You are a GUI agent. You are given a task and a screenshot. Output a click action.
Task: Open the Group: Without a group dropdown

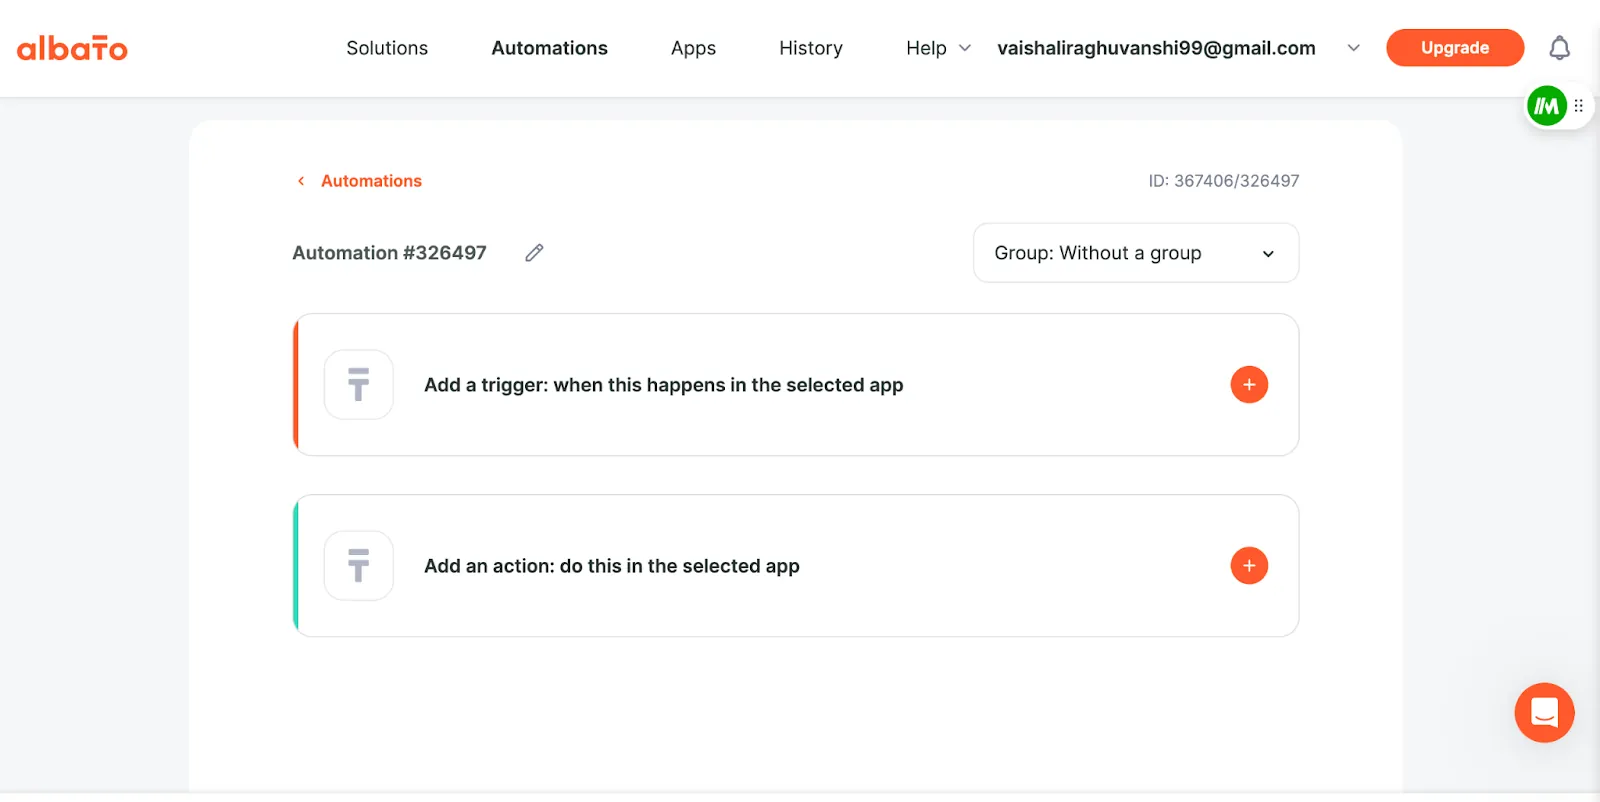[1136, 253]
